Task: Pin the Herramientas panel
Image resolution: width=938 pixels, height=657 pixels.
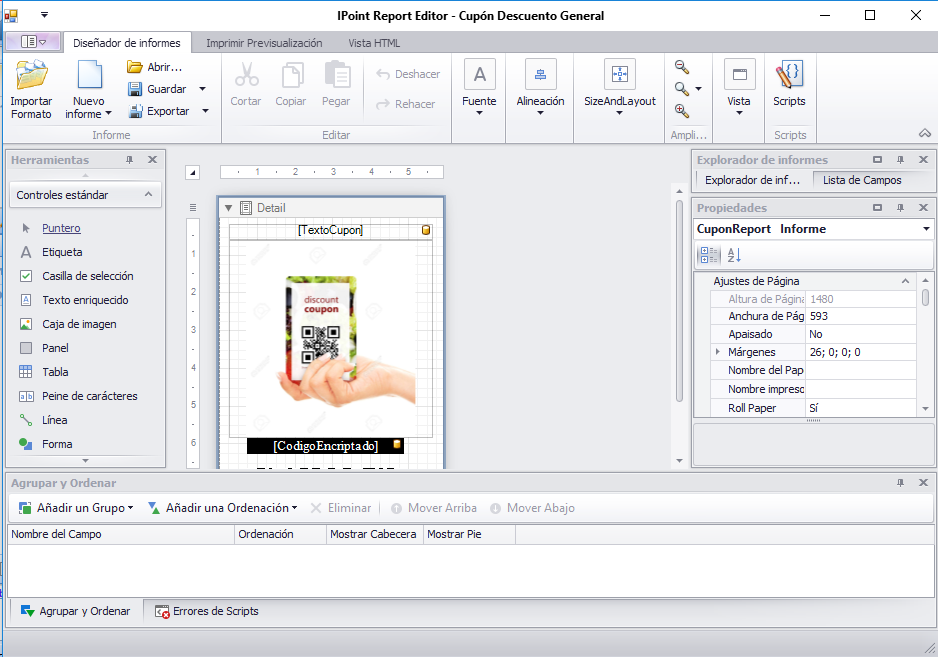Action: click(129, 160)
